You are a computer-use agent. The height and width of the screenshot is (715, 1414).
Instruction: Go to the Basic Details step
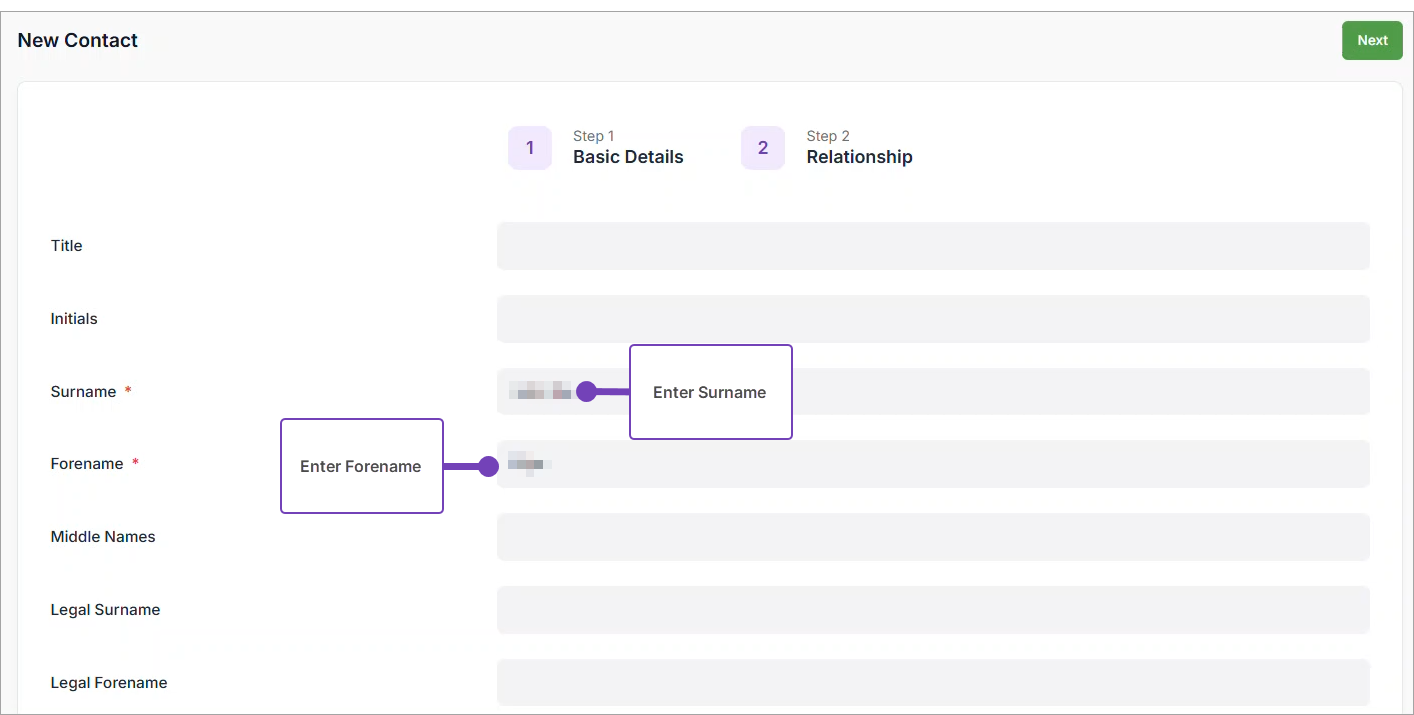pyautogui.click(x=628, y=157)
